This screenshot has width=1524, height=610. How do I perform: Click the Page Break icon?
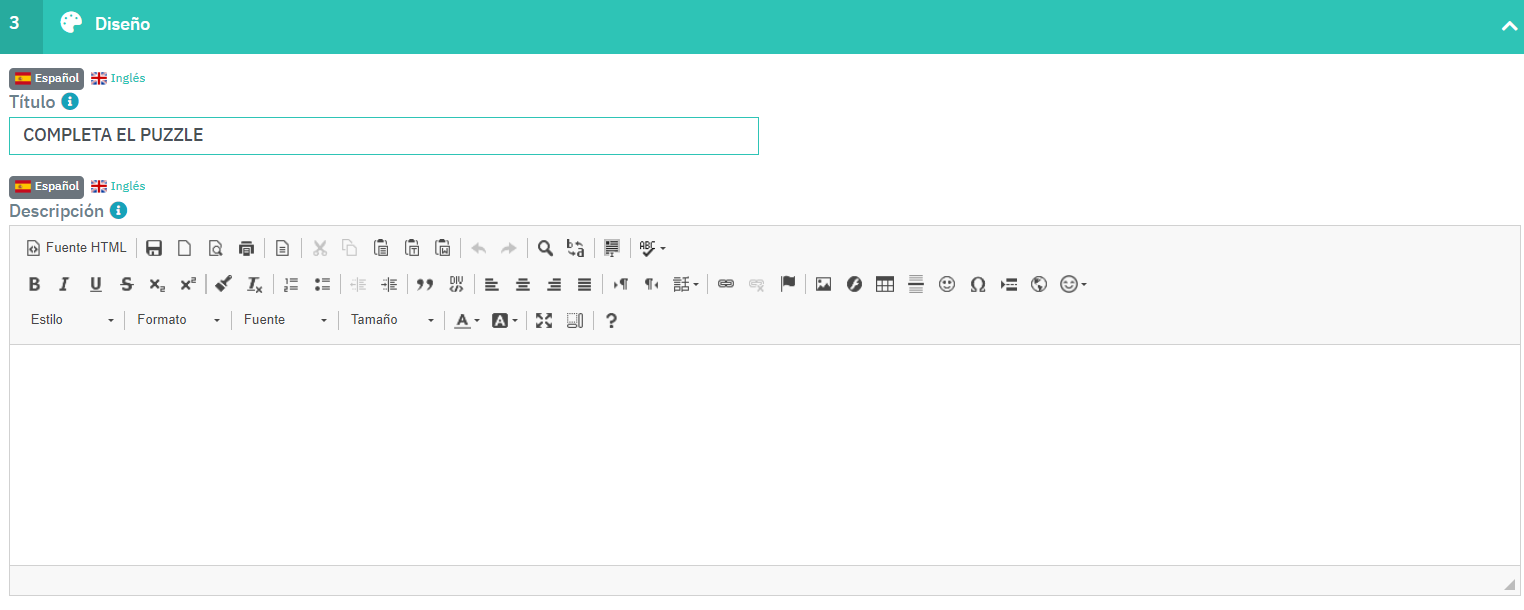pos(1009,284)
